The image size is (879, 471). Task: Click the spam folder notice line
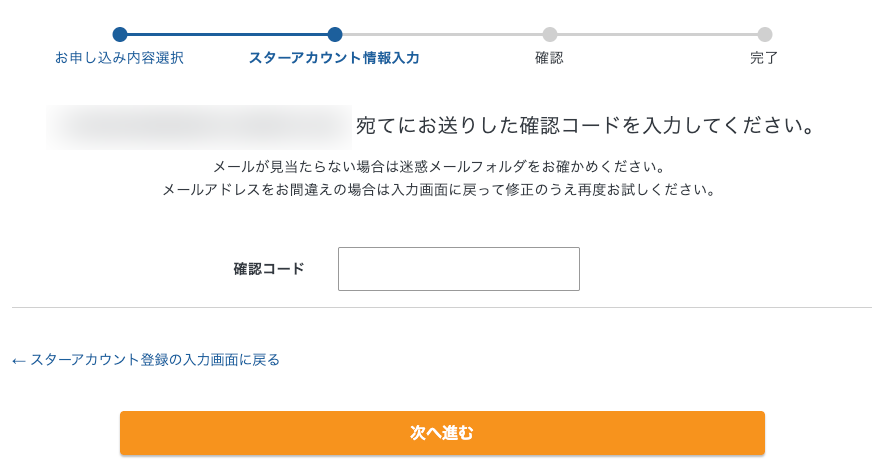click(440, 166)
